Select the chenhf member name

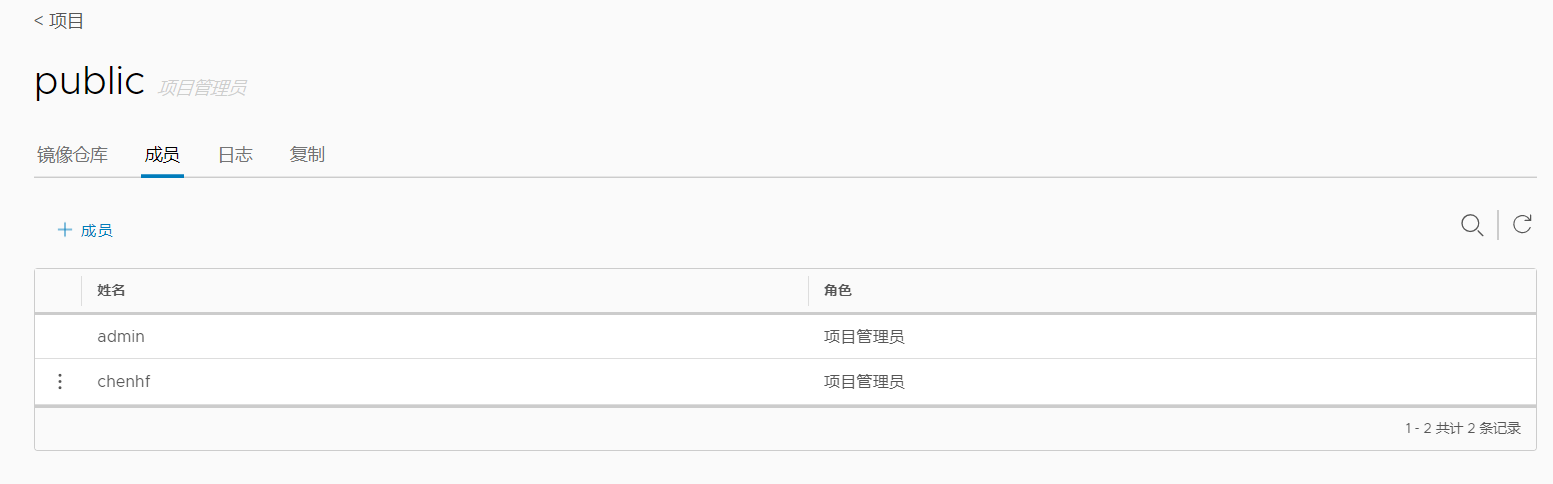click(124, 382)
